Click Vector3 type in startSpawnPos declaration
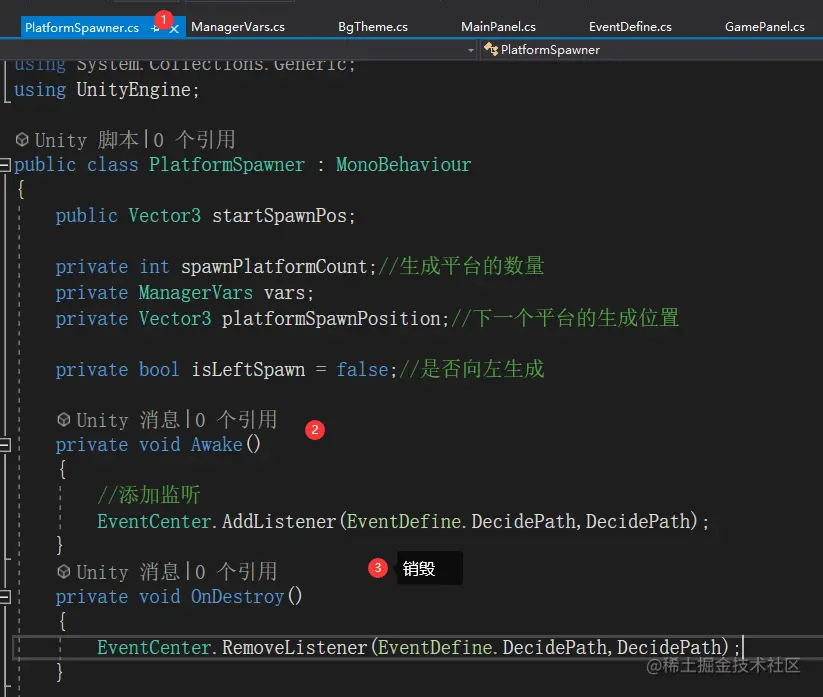823x697 pixels. 164,216
